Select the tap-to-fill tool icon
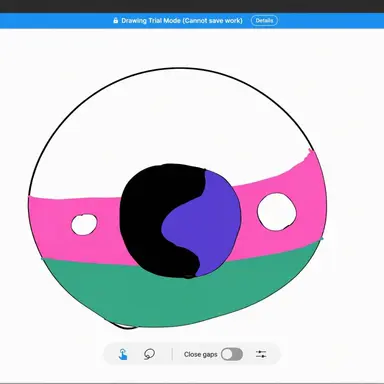384x384 pixels. (x=123, y=354)
